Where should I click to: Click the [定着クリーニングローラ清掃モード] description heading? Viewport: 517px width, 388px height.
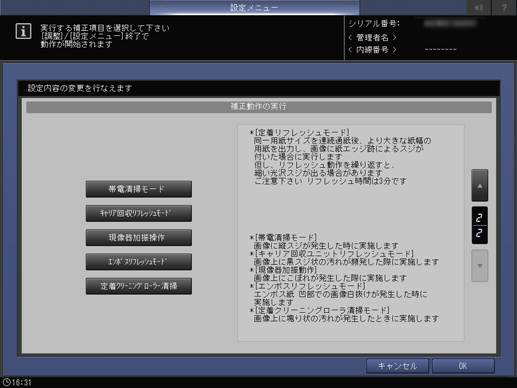[x=320, y=311]
